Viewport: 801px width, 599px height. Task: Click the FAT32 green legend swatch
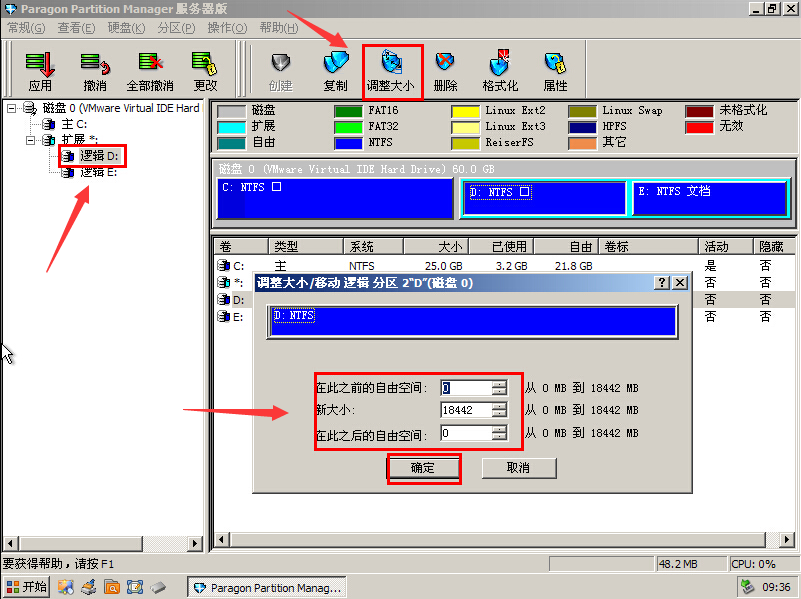click(x=348, y=127)
